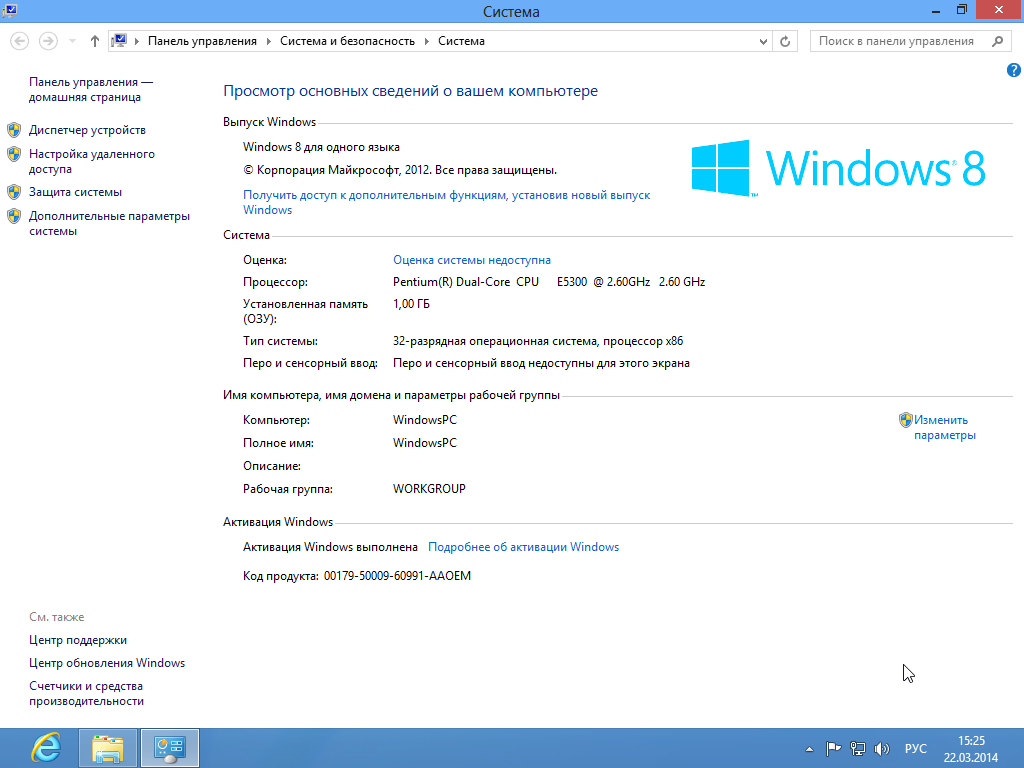
Task: Open the Action Center flag icon
Action: [833, 748]
